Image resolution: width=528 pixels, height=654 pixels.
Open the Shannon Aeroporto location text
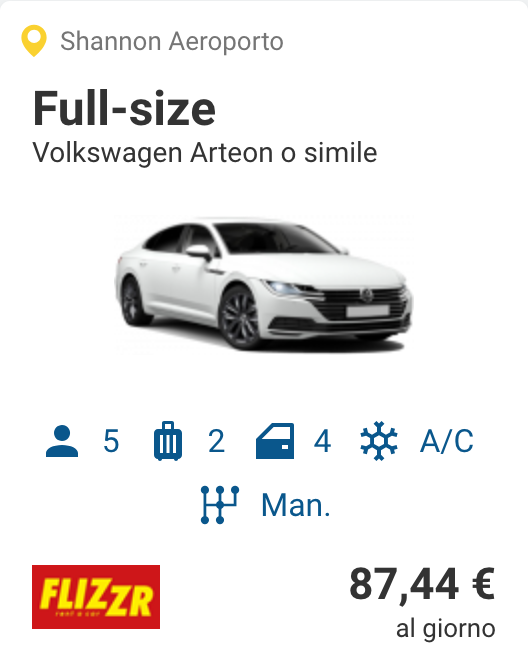172,41
